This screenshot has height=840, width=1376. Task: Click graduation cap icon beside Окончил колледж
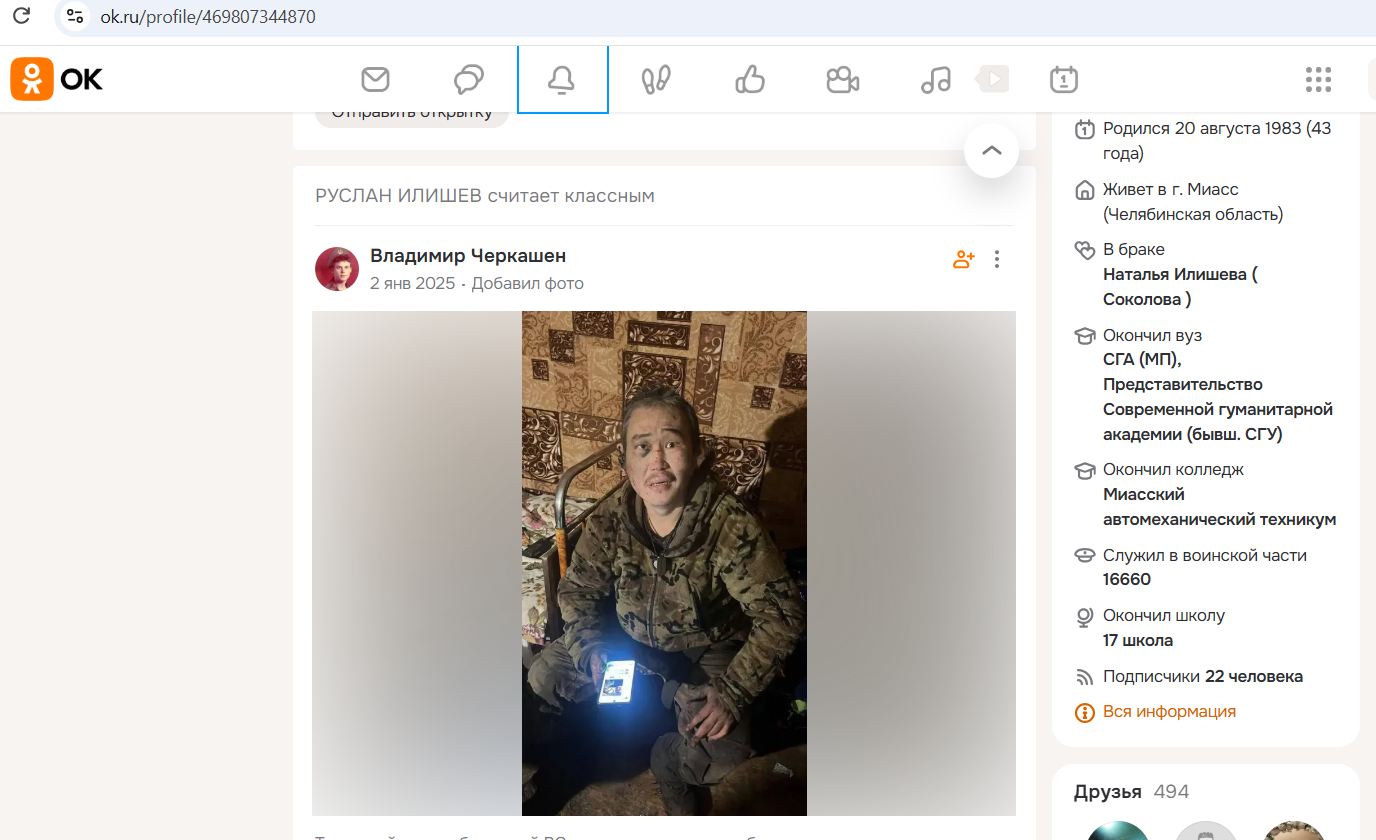pos(1084,470)
